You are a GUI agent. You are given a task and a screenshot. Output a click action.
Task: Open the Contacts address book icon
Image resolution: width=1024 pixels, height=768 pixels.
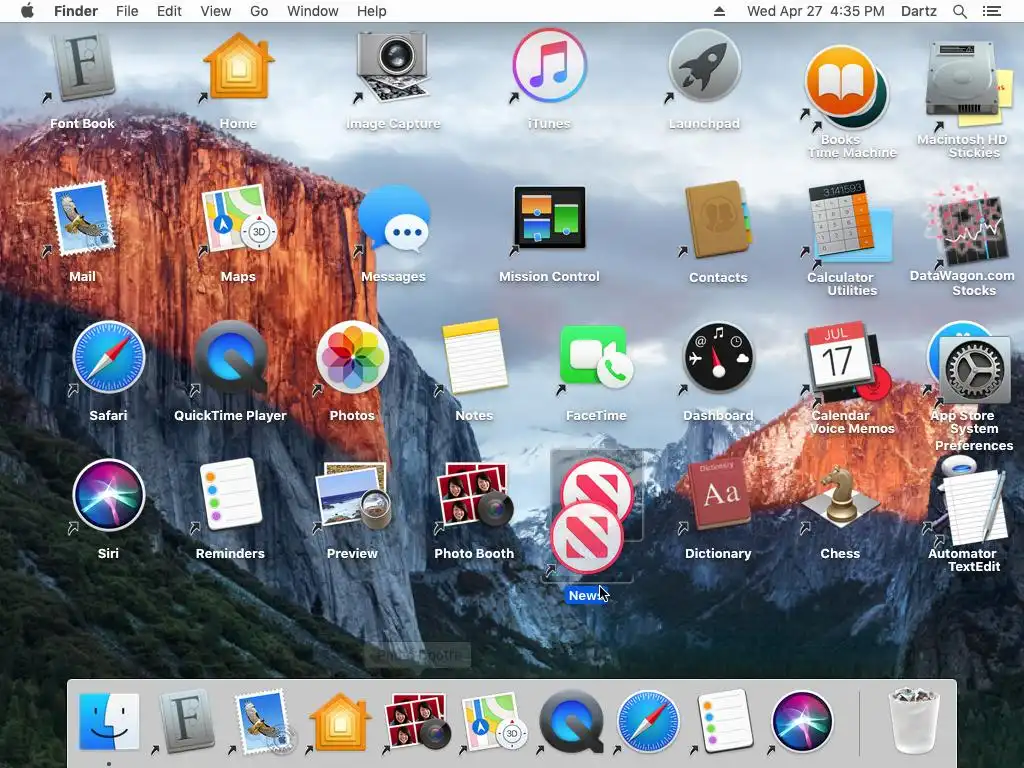coord(718,219)
